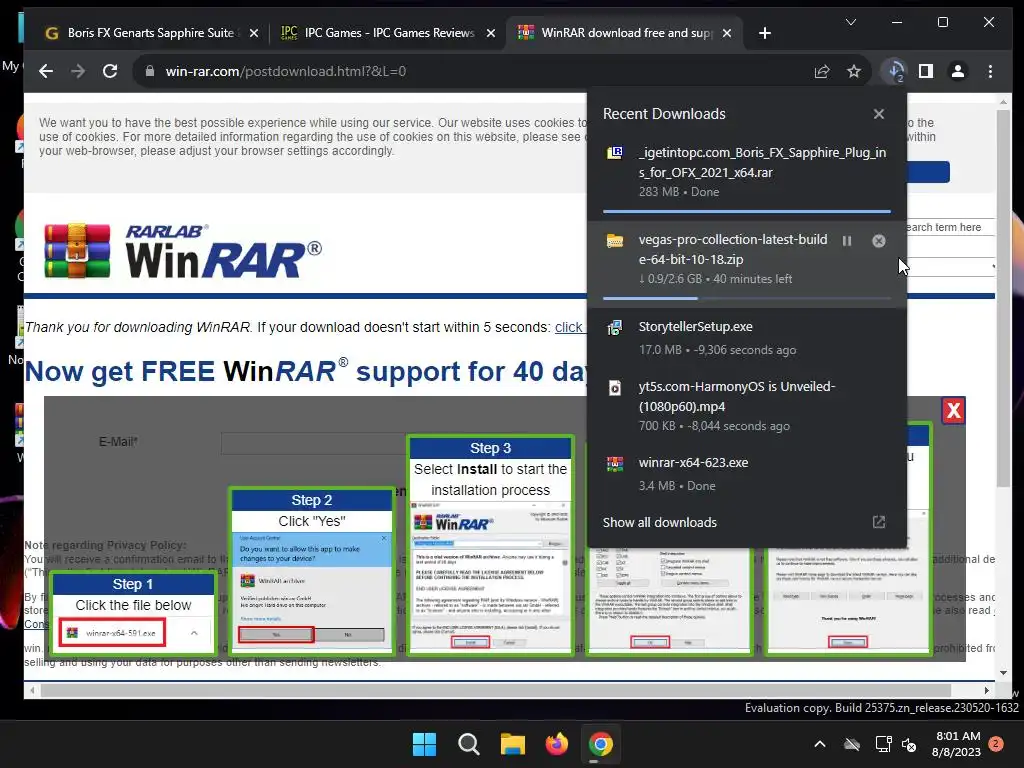Viewport: 1024px width, 768px height.
Task: Click the site padlock icon
Action: [x=150, y=71]
